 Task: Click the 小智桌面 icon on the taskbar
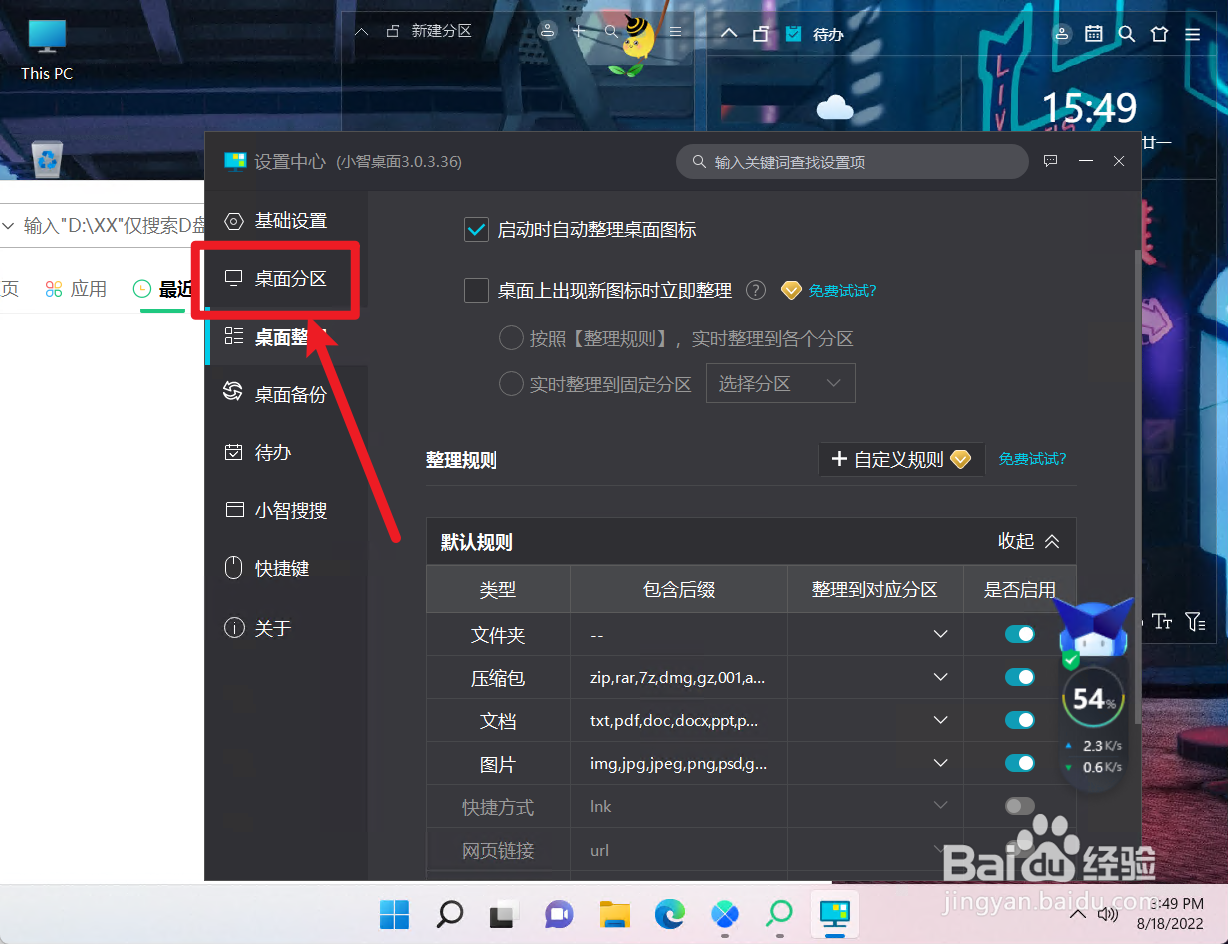tap(834, 913)
